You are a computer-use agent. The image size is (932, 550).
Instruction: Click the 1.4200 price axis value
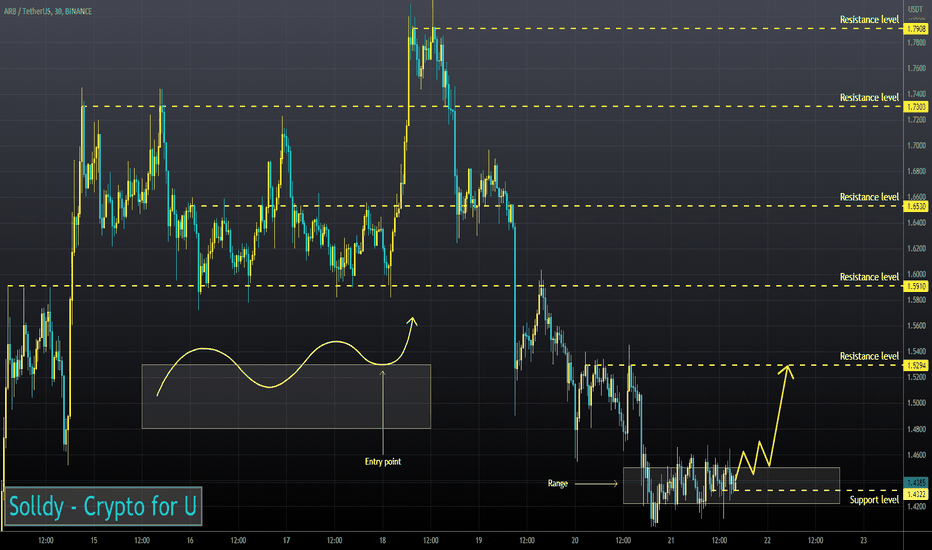[x=917, y=507]
